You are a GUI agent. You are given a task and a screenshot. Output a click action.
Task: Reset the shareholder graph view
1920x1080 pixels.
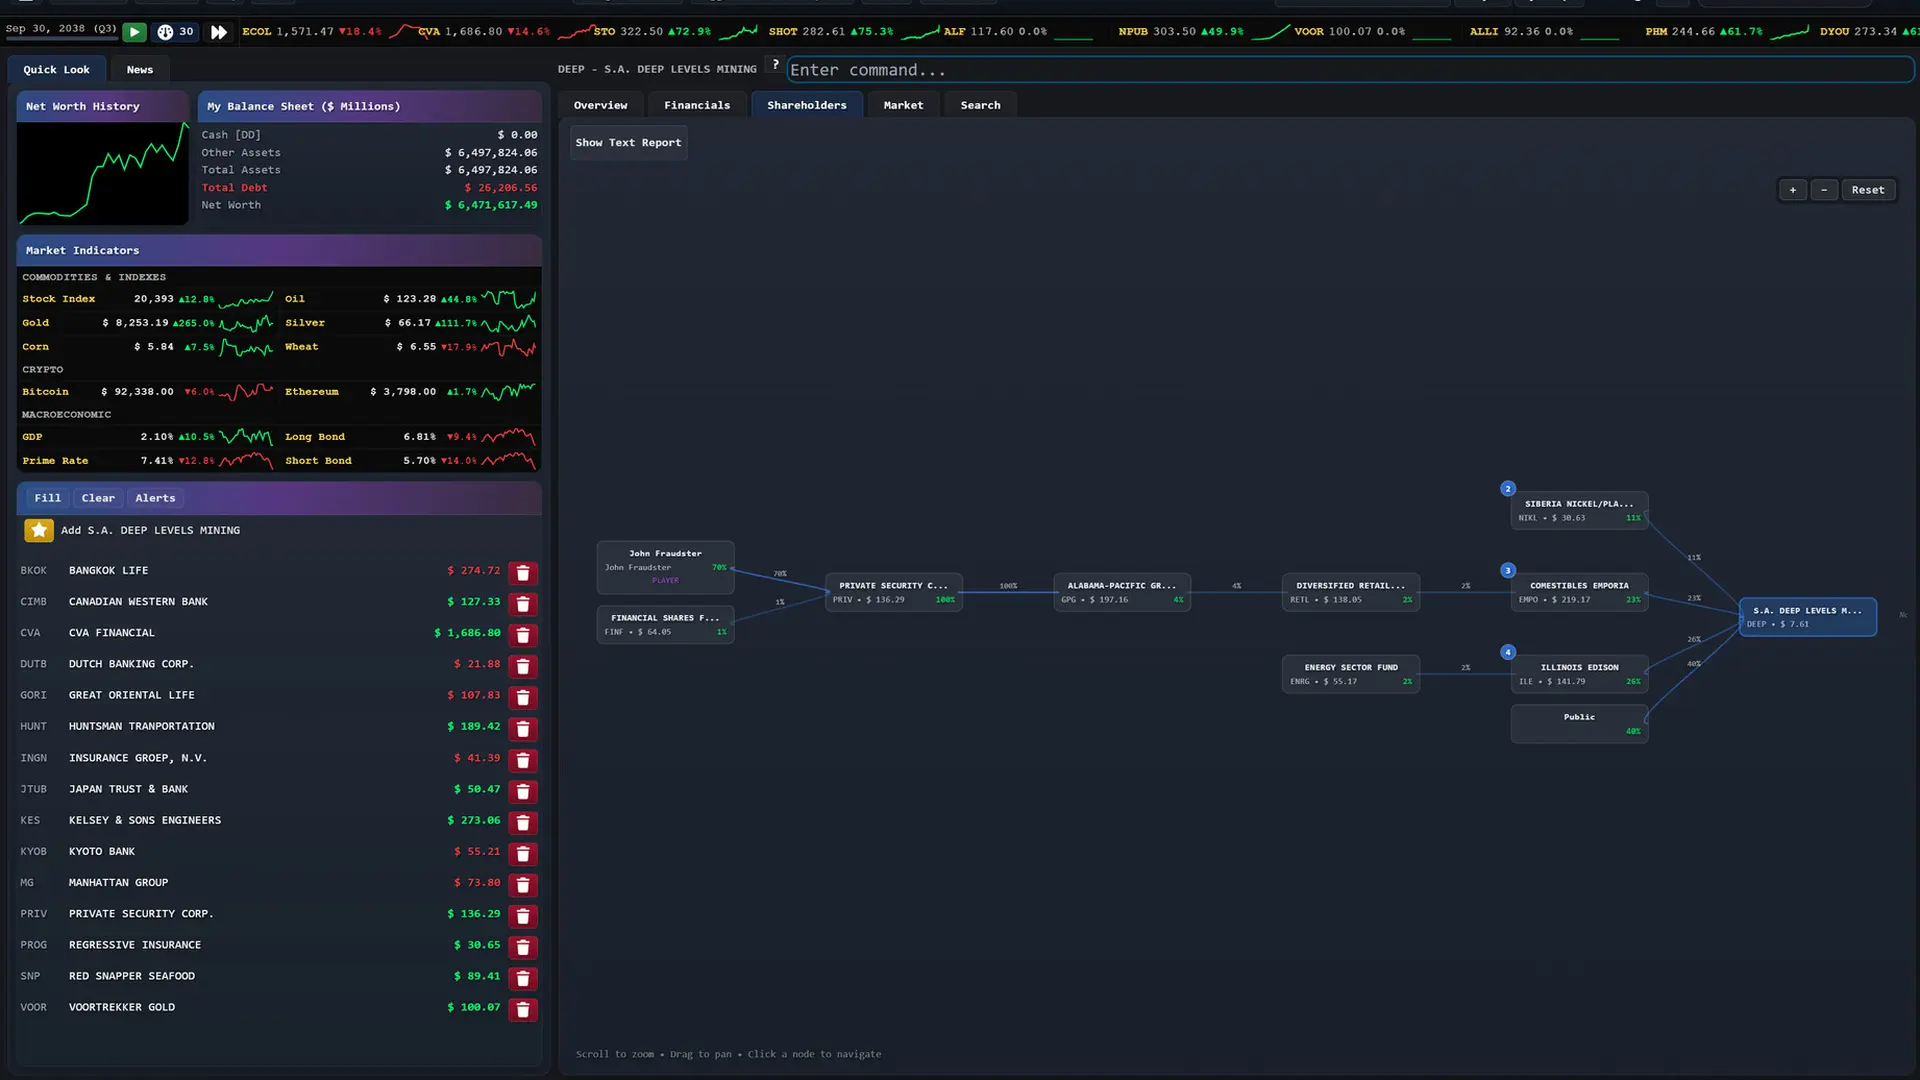coord(1867,190)
